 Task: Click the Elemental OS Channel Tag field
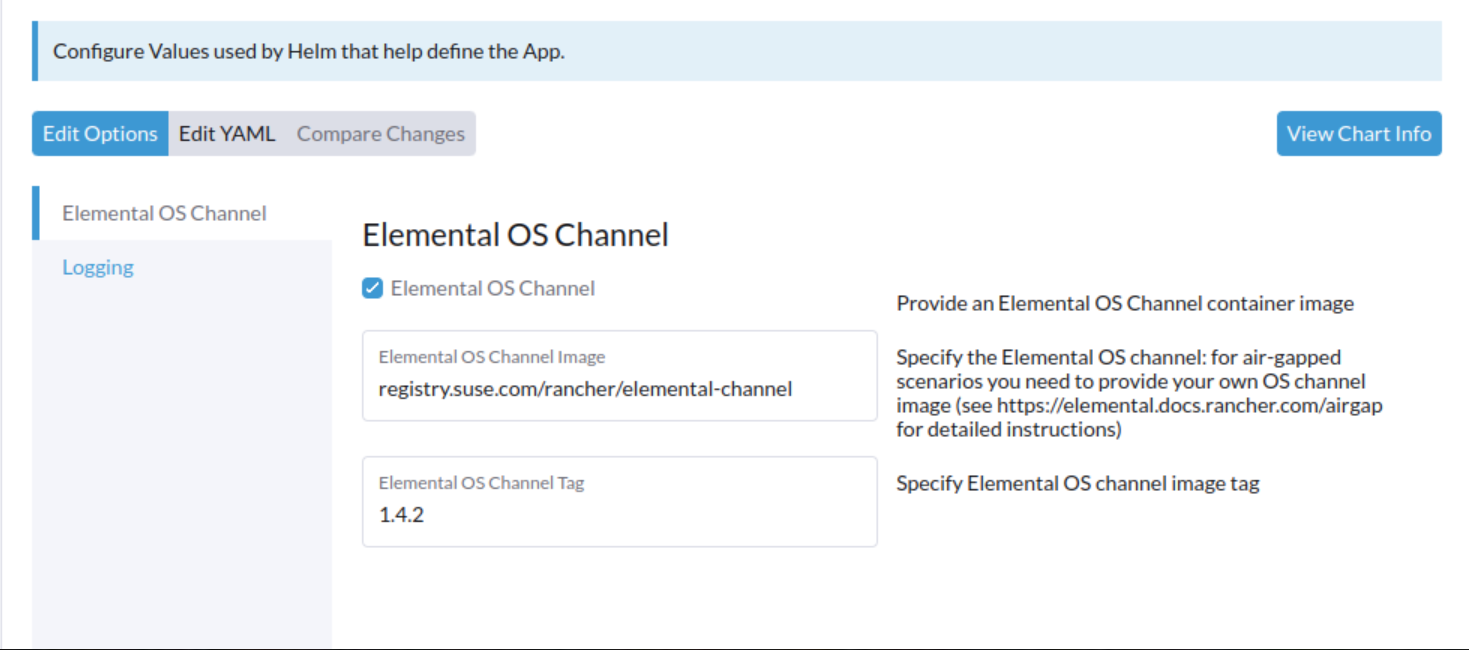point(620,514)
